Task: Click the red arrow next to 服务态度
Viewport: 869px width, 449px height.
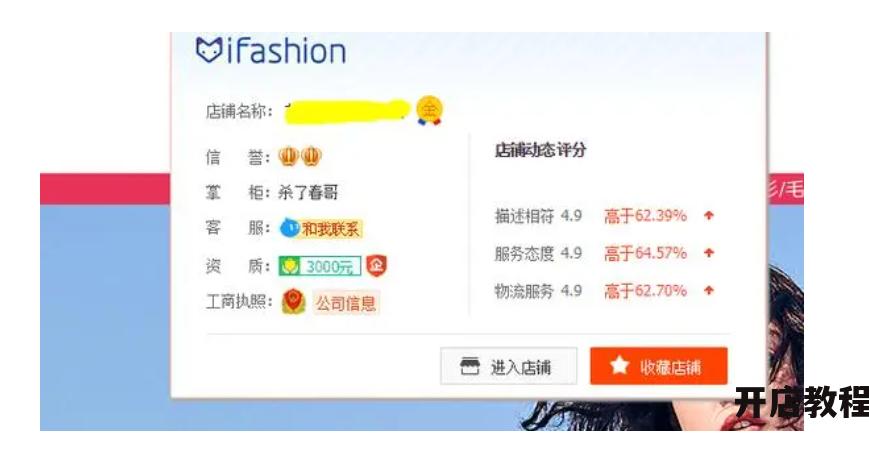Action: coord(708,253)
